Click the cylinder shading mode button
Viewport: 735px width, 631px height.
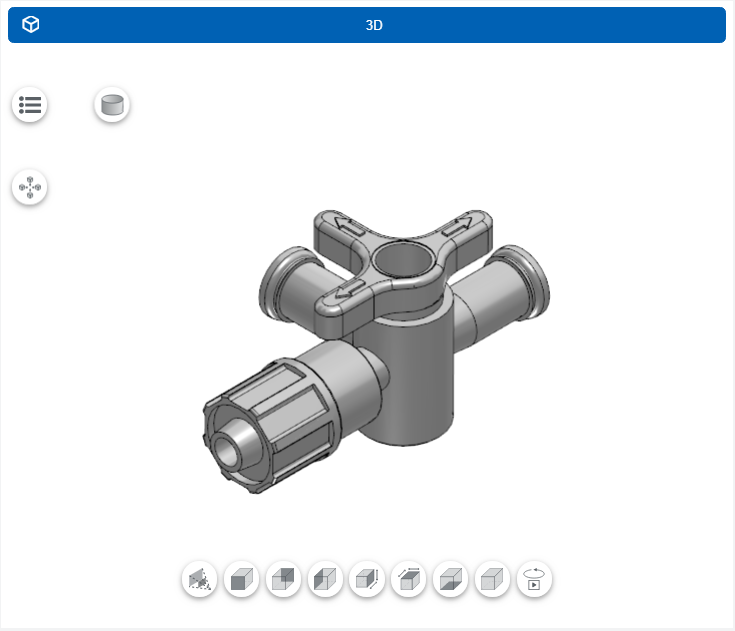[112, 105]
